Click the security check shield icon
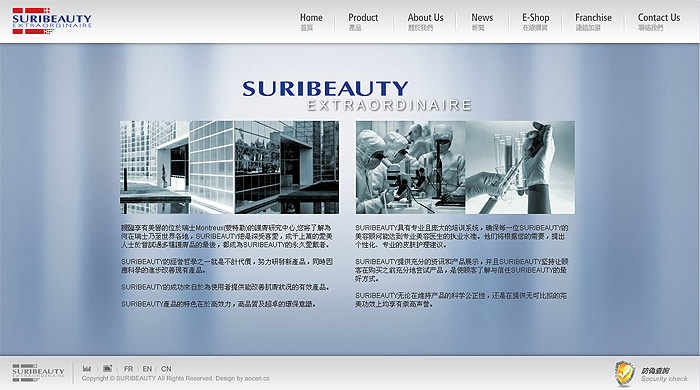 coord(625,373)
